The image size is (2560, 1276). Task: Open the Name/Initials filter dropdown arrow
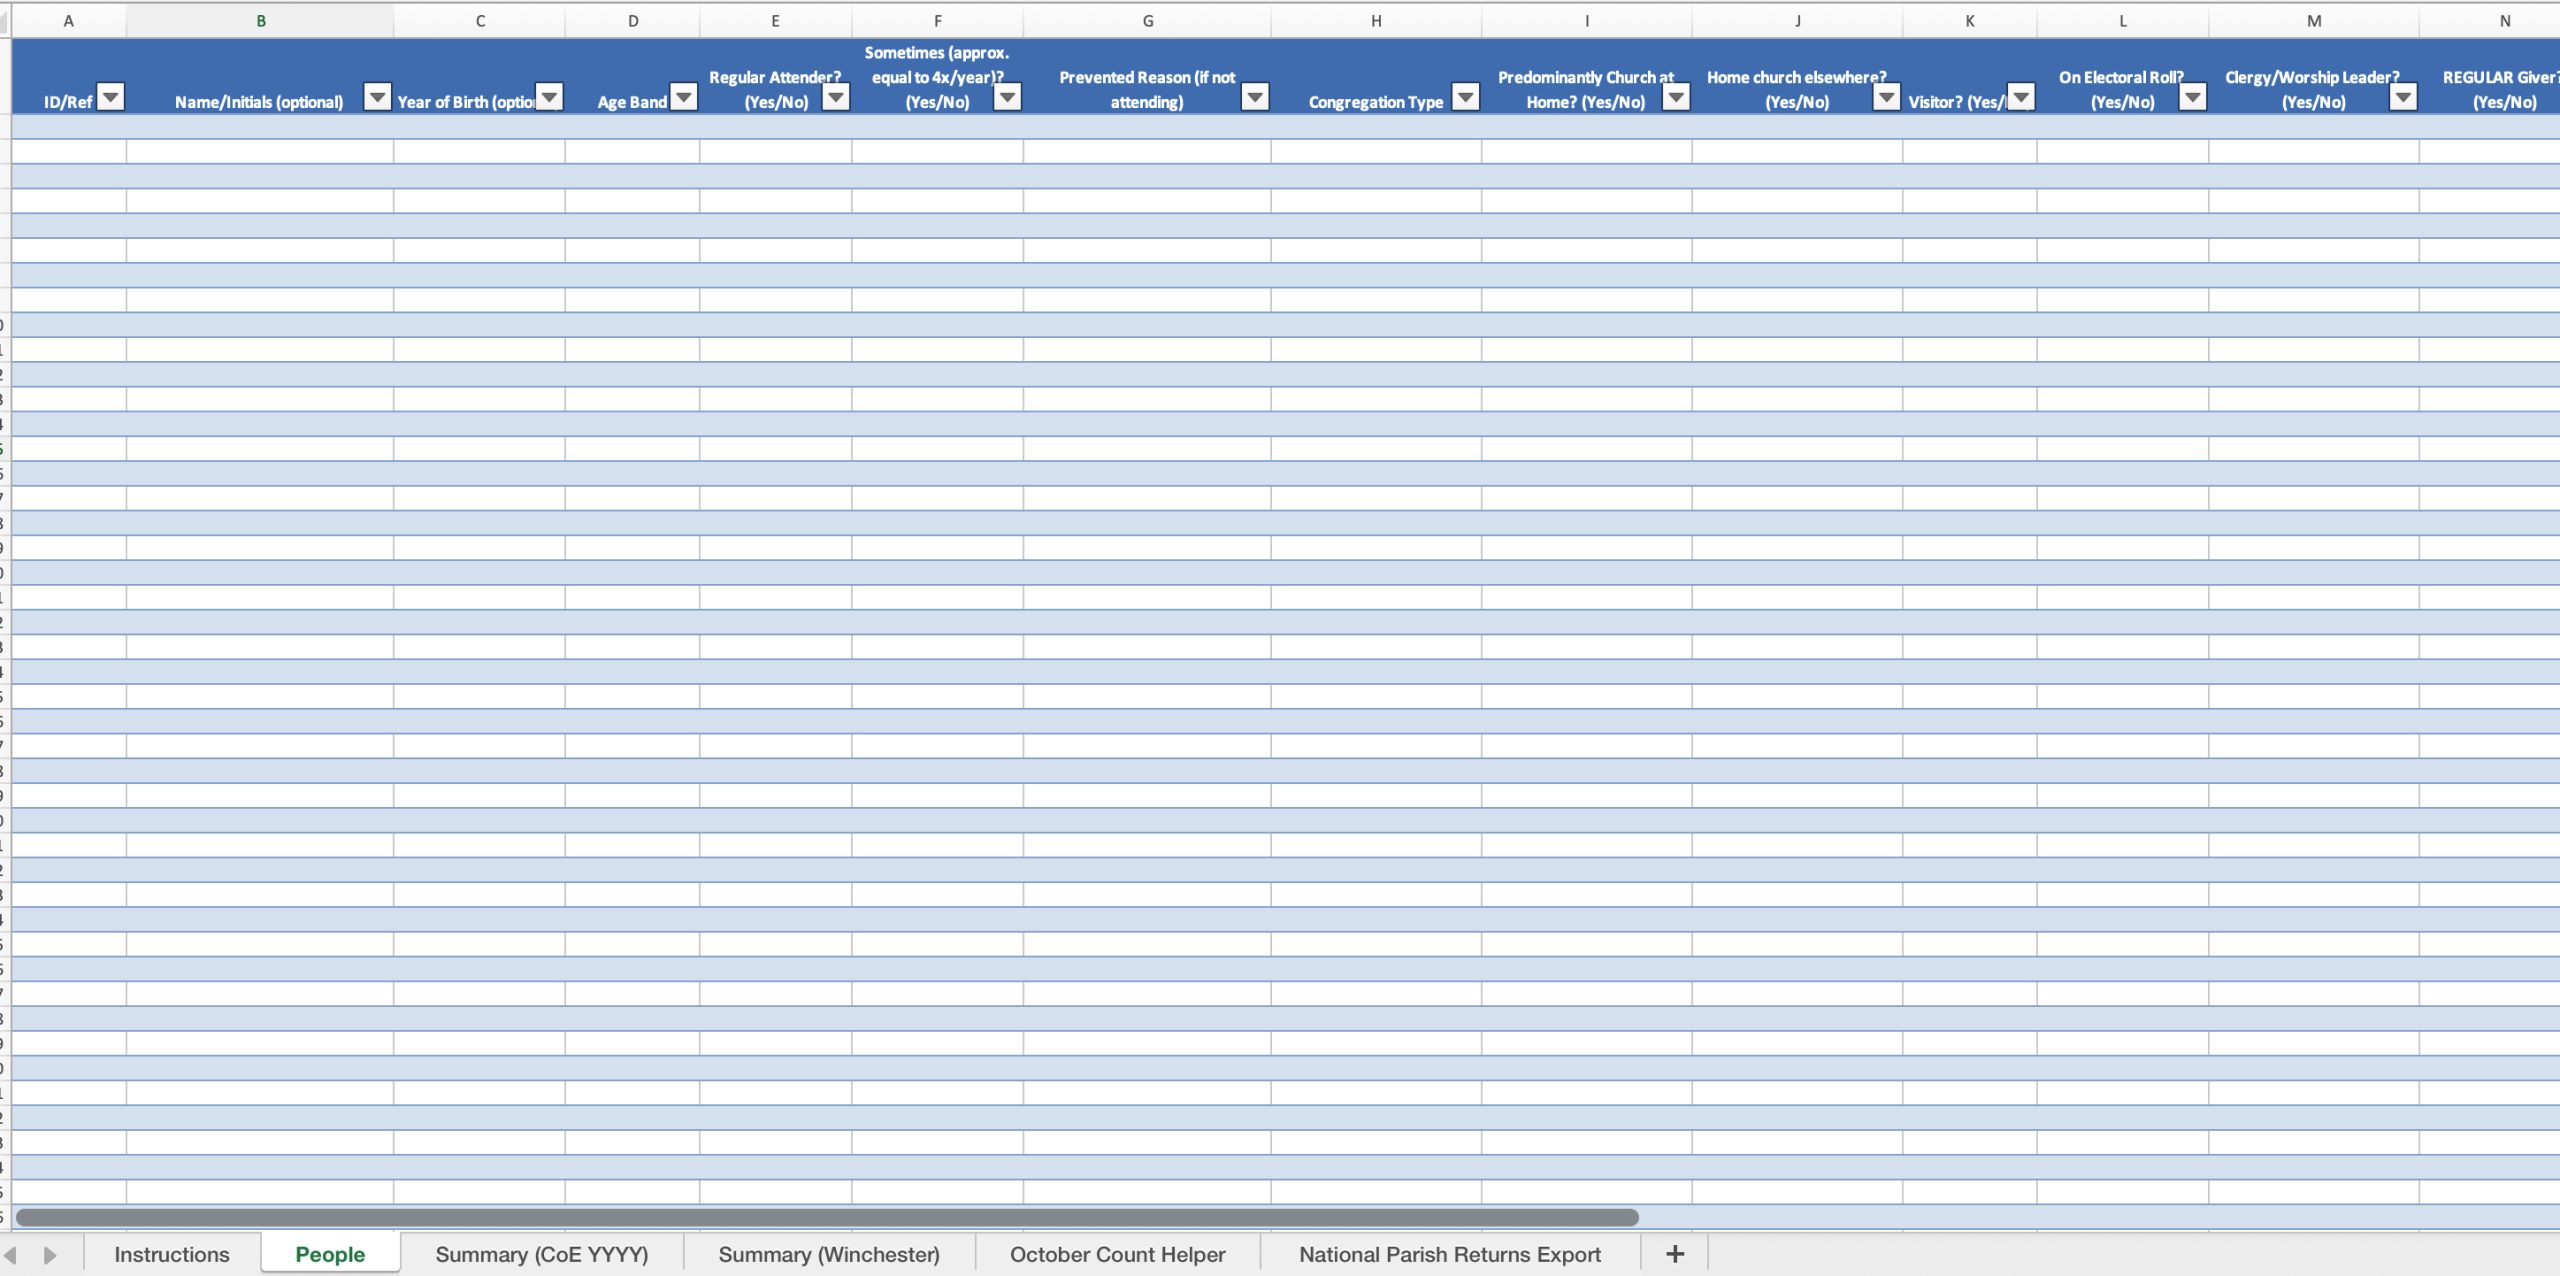click(x=377, y=97)
